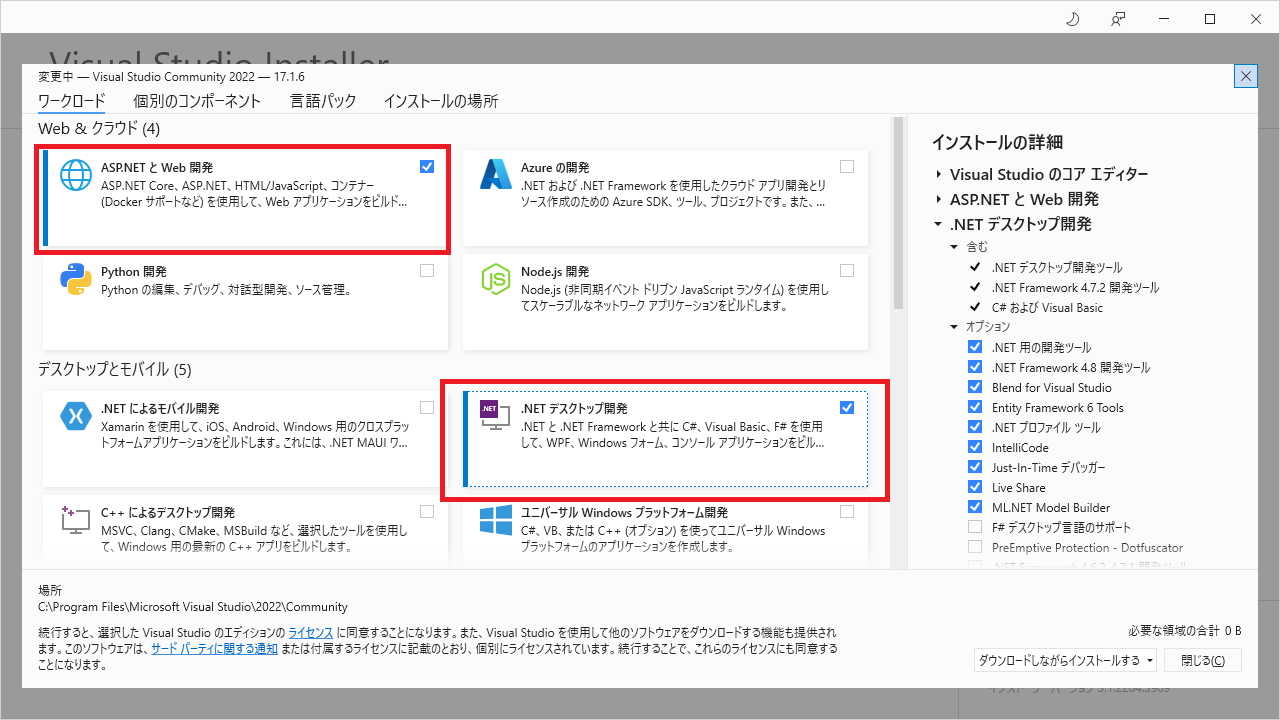Click デスクトップとモバイル (5) heading
This screenshot has width=1280, height=720.
tap(114, 369)
